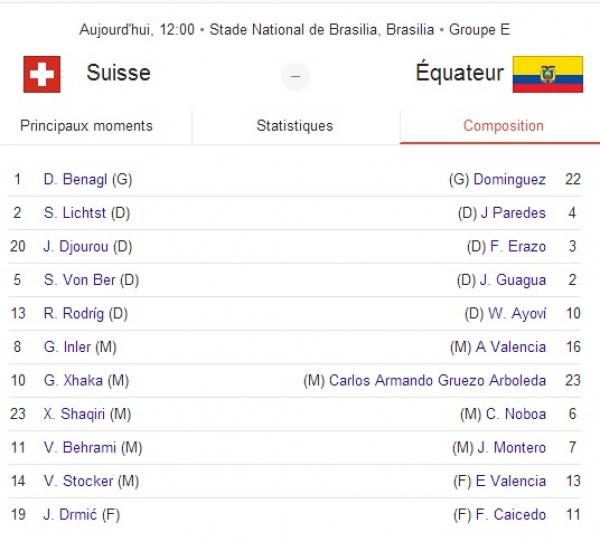Open the Principaux moments tab
This screenshot has width=600, height=542.
(x=86, y=126)
